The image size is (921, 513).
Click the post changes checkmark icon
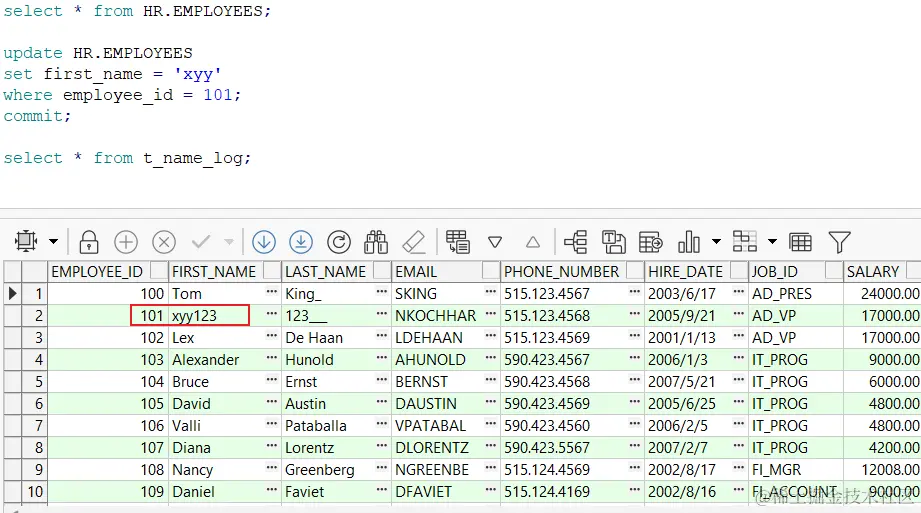201,242
